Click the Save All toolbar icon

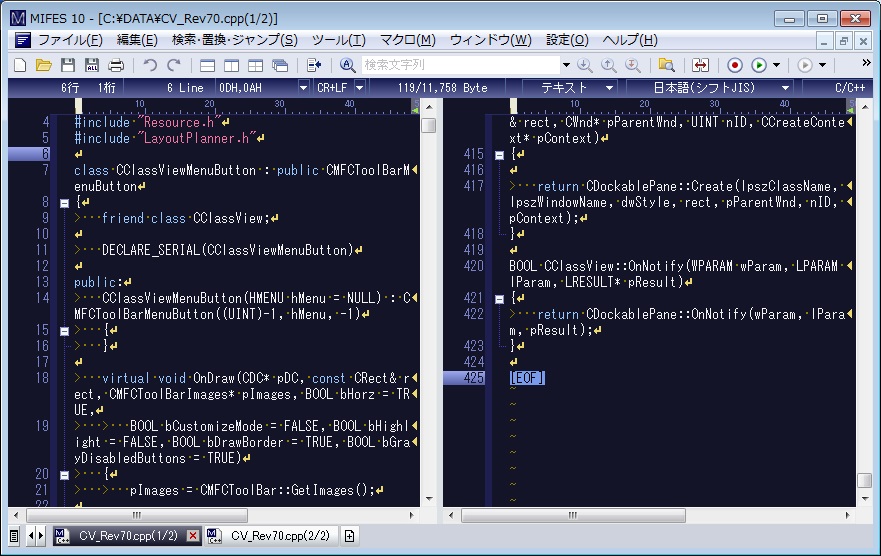click(92, 65)
